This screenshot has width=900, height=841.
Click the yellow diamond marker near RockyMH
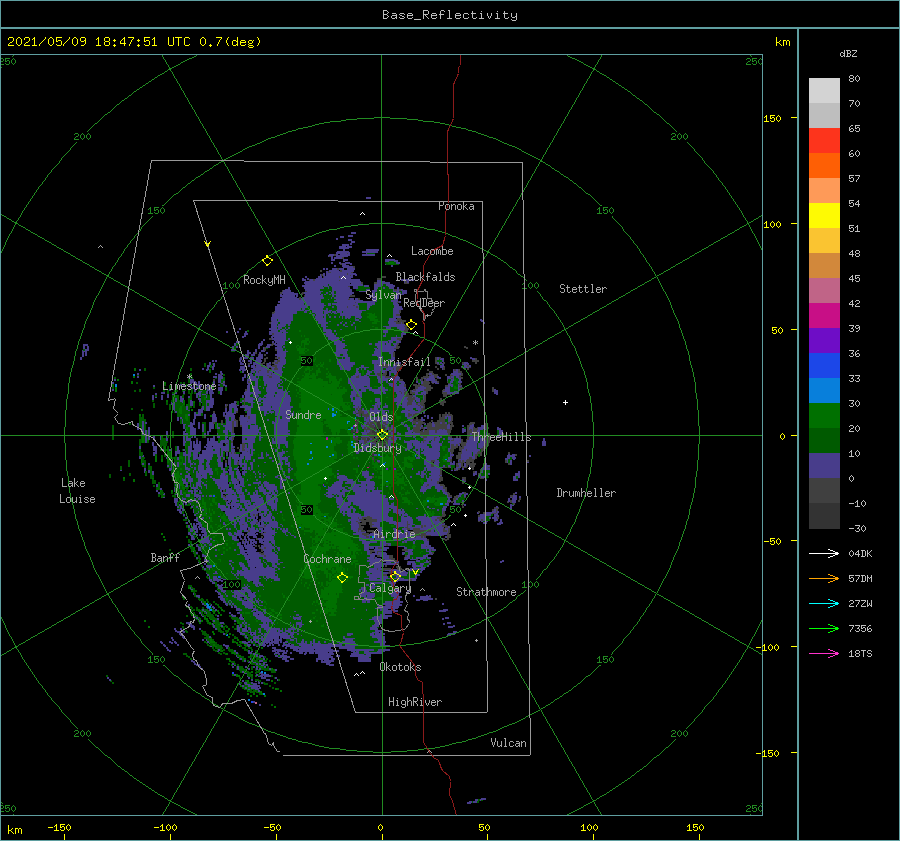coord(267,261)
